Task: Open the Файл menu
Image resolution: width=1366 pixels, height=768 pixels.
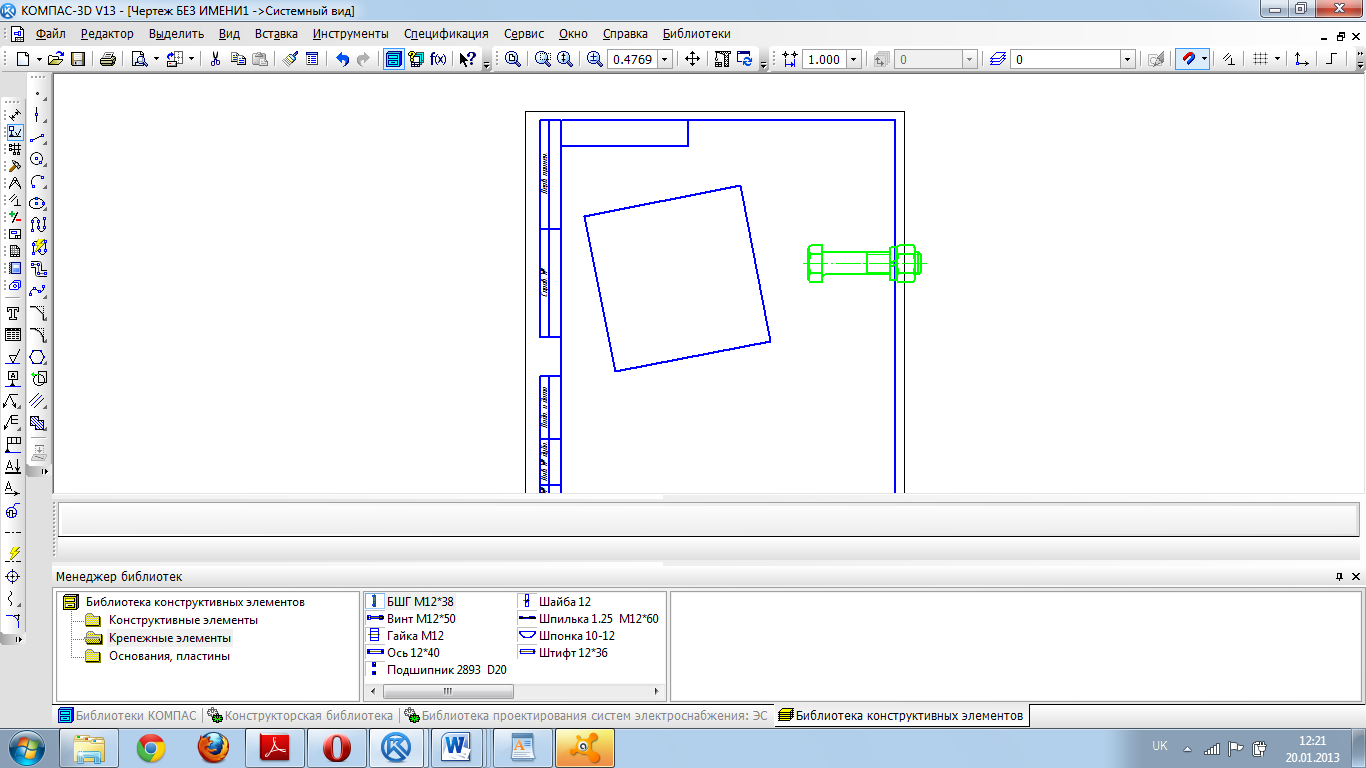Action: pos(50,34)
